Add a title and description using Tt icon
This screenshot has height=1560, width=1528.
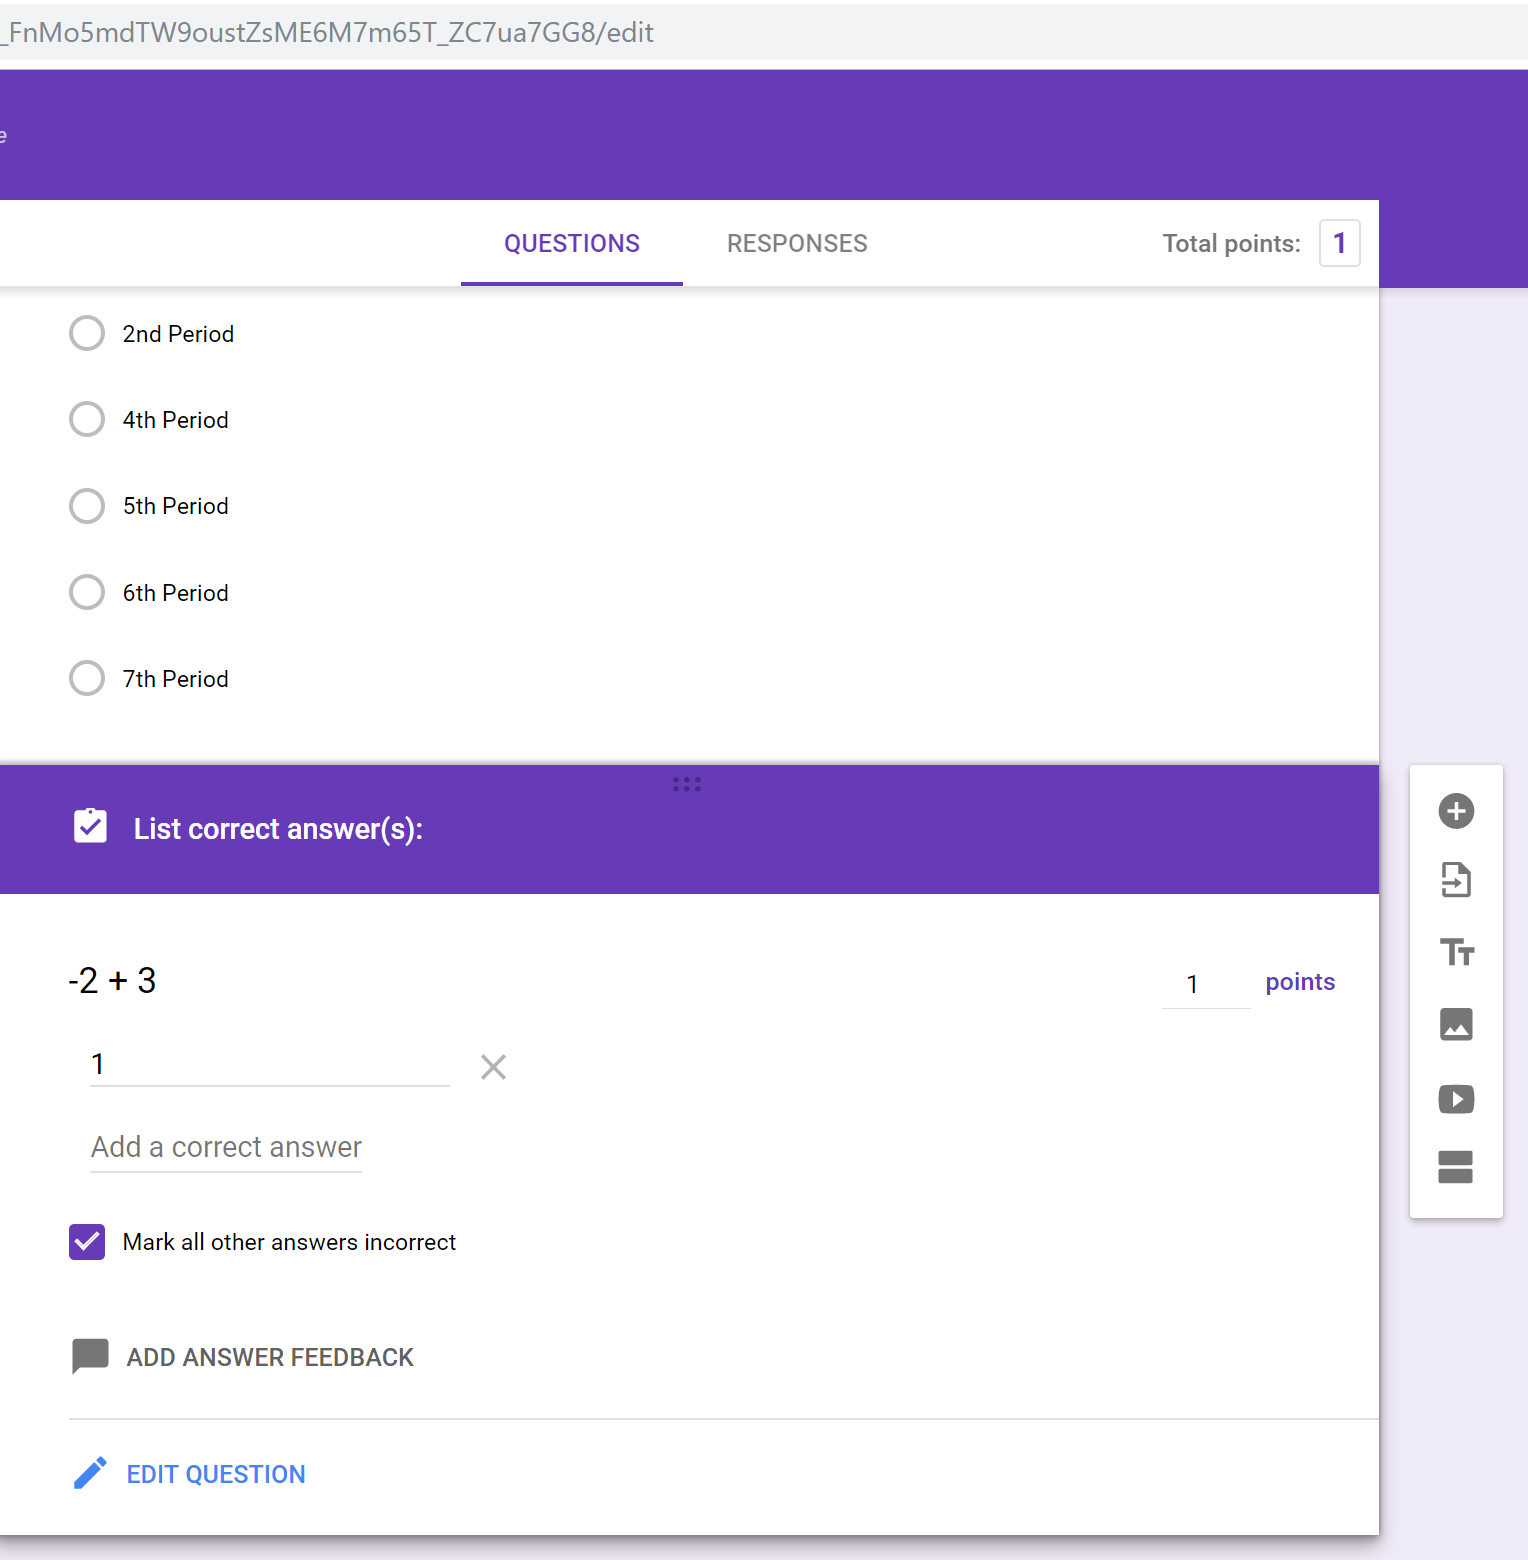(x=1456, y=953)
